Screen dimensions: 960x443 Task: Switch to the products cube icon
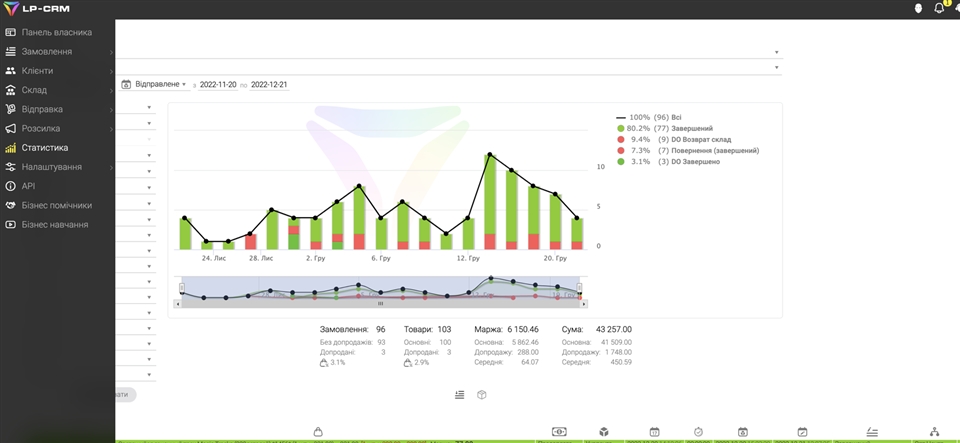[481, 395]
